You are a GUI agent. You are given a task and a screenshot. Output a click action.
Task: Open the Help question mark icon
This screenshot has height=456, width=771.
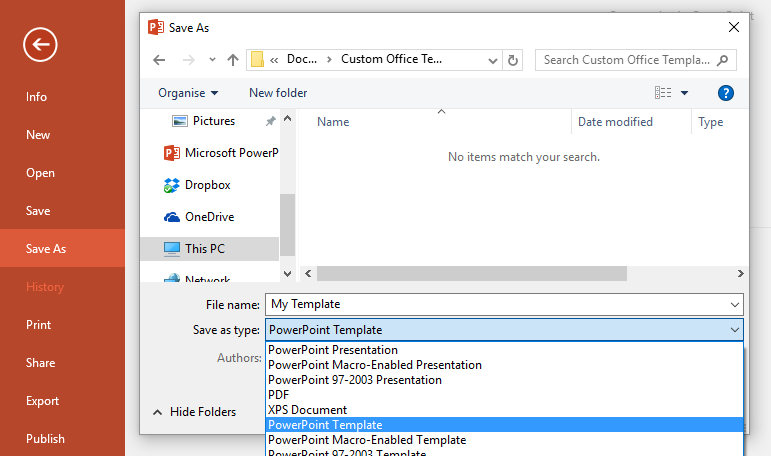click(727, 93)
